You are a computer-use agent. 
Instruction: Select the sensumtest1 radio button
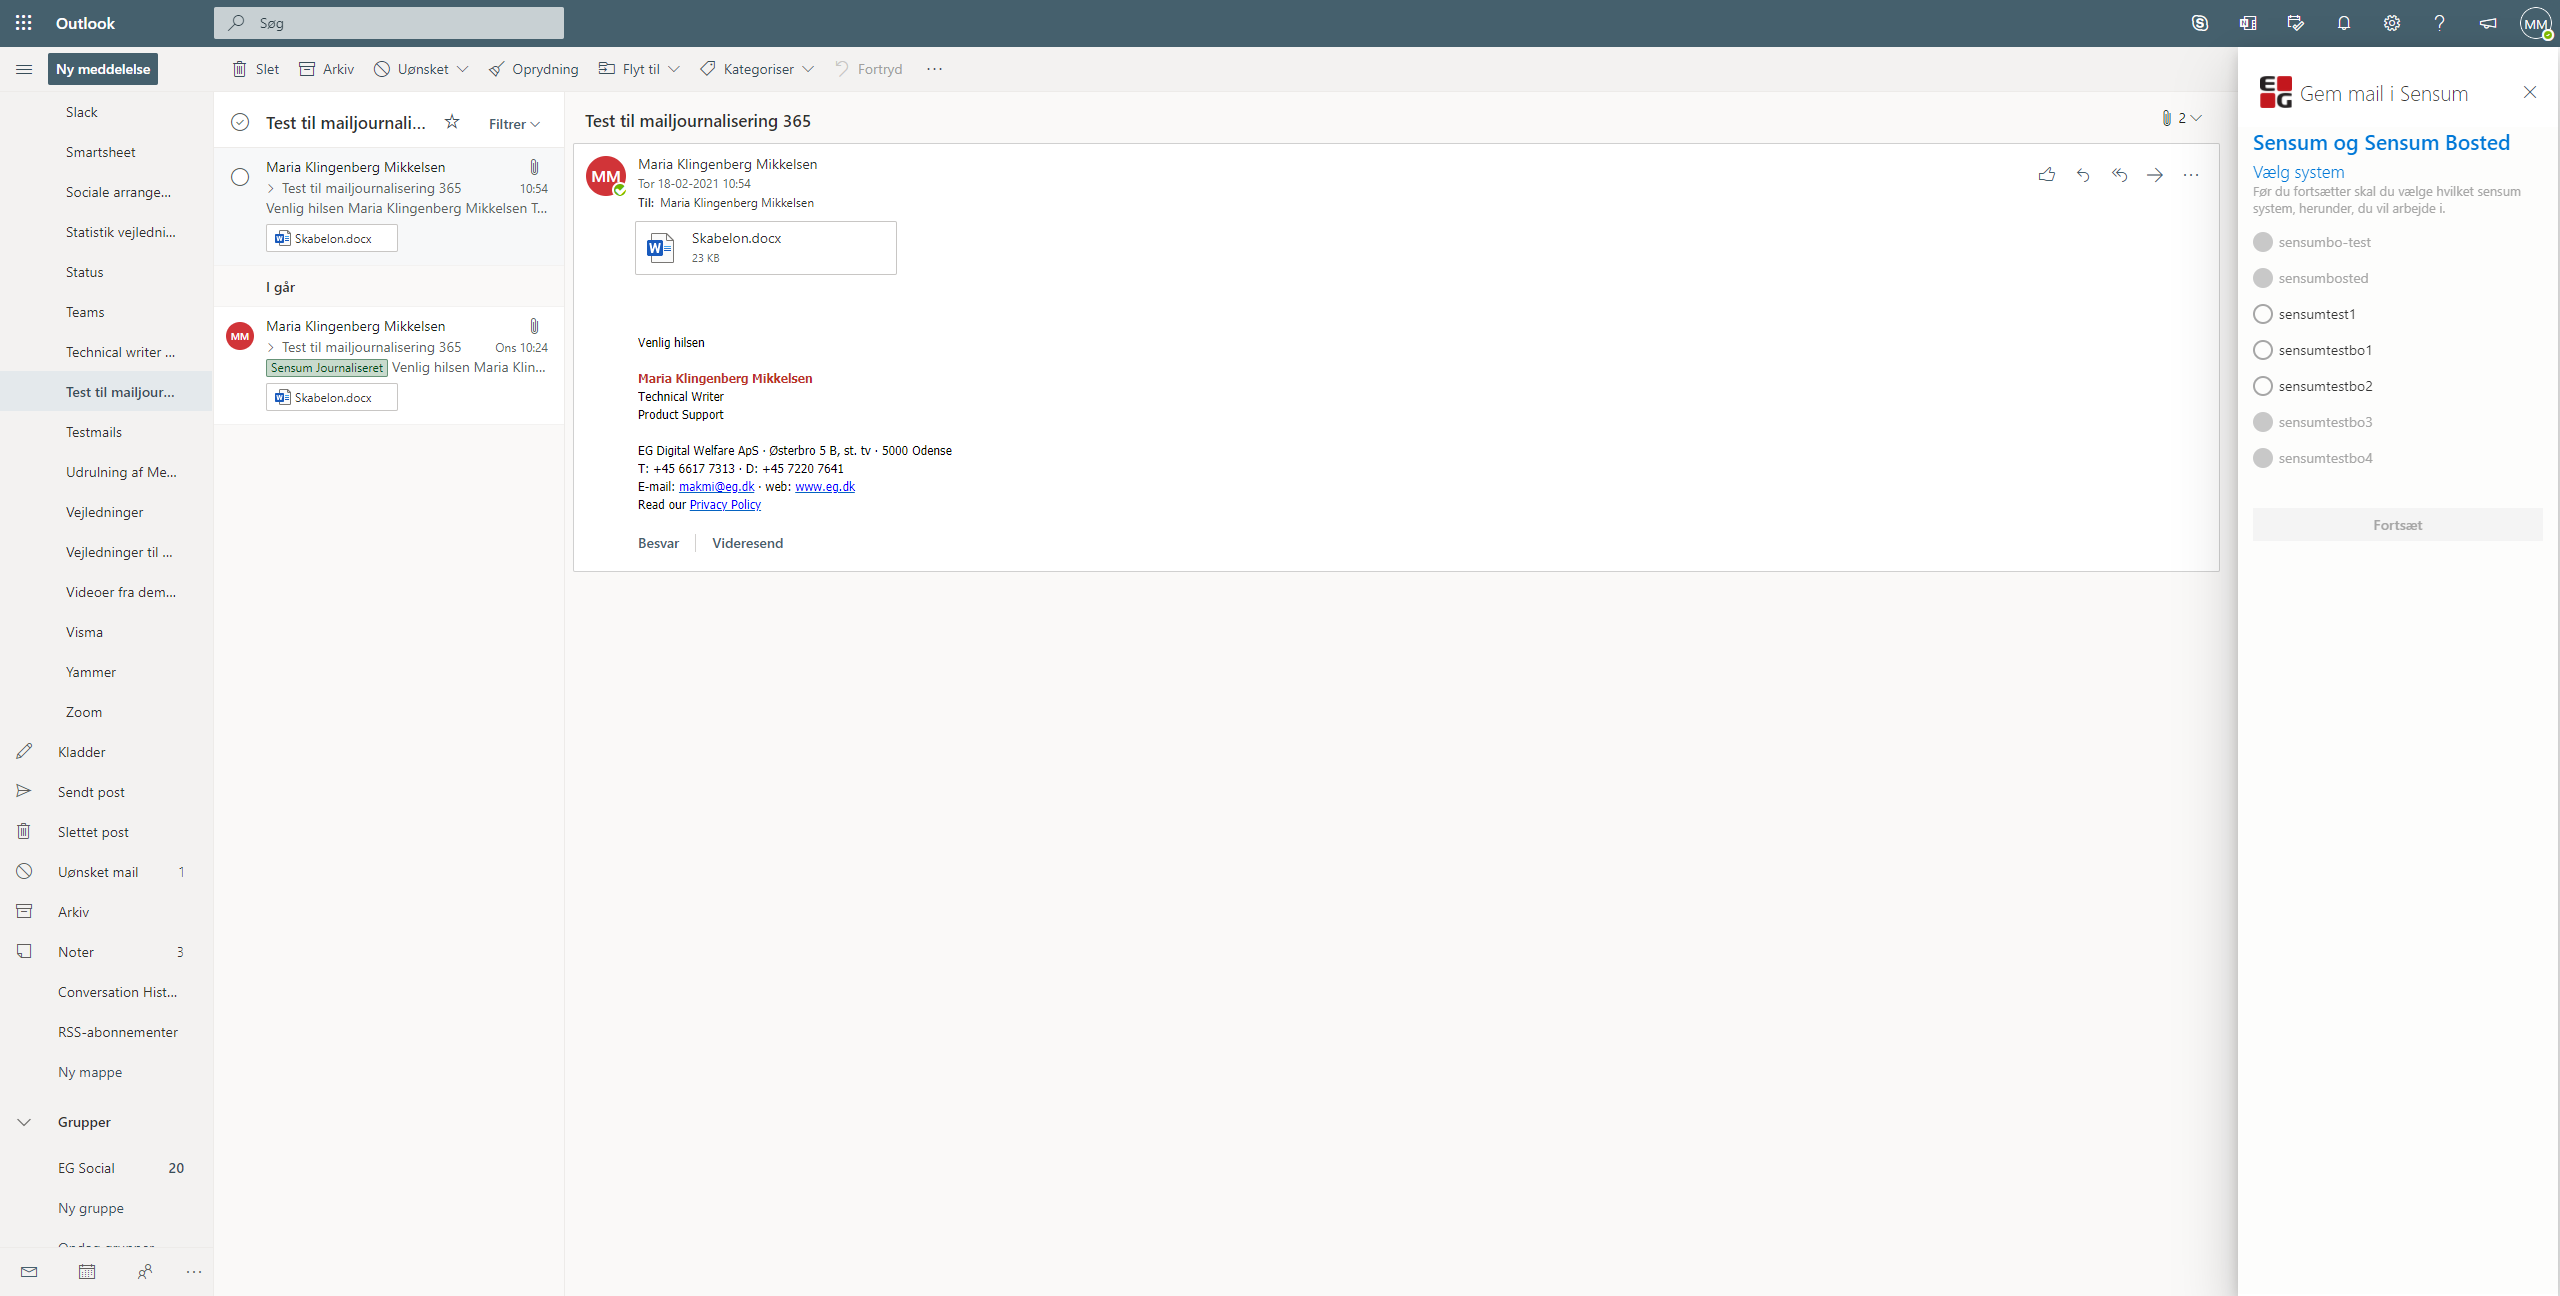[2263, 314]
